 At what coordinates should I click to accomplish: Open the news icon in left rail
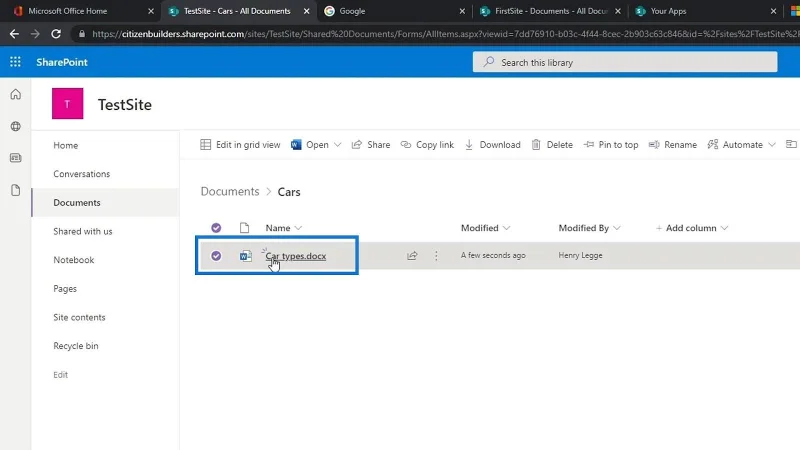16,158
